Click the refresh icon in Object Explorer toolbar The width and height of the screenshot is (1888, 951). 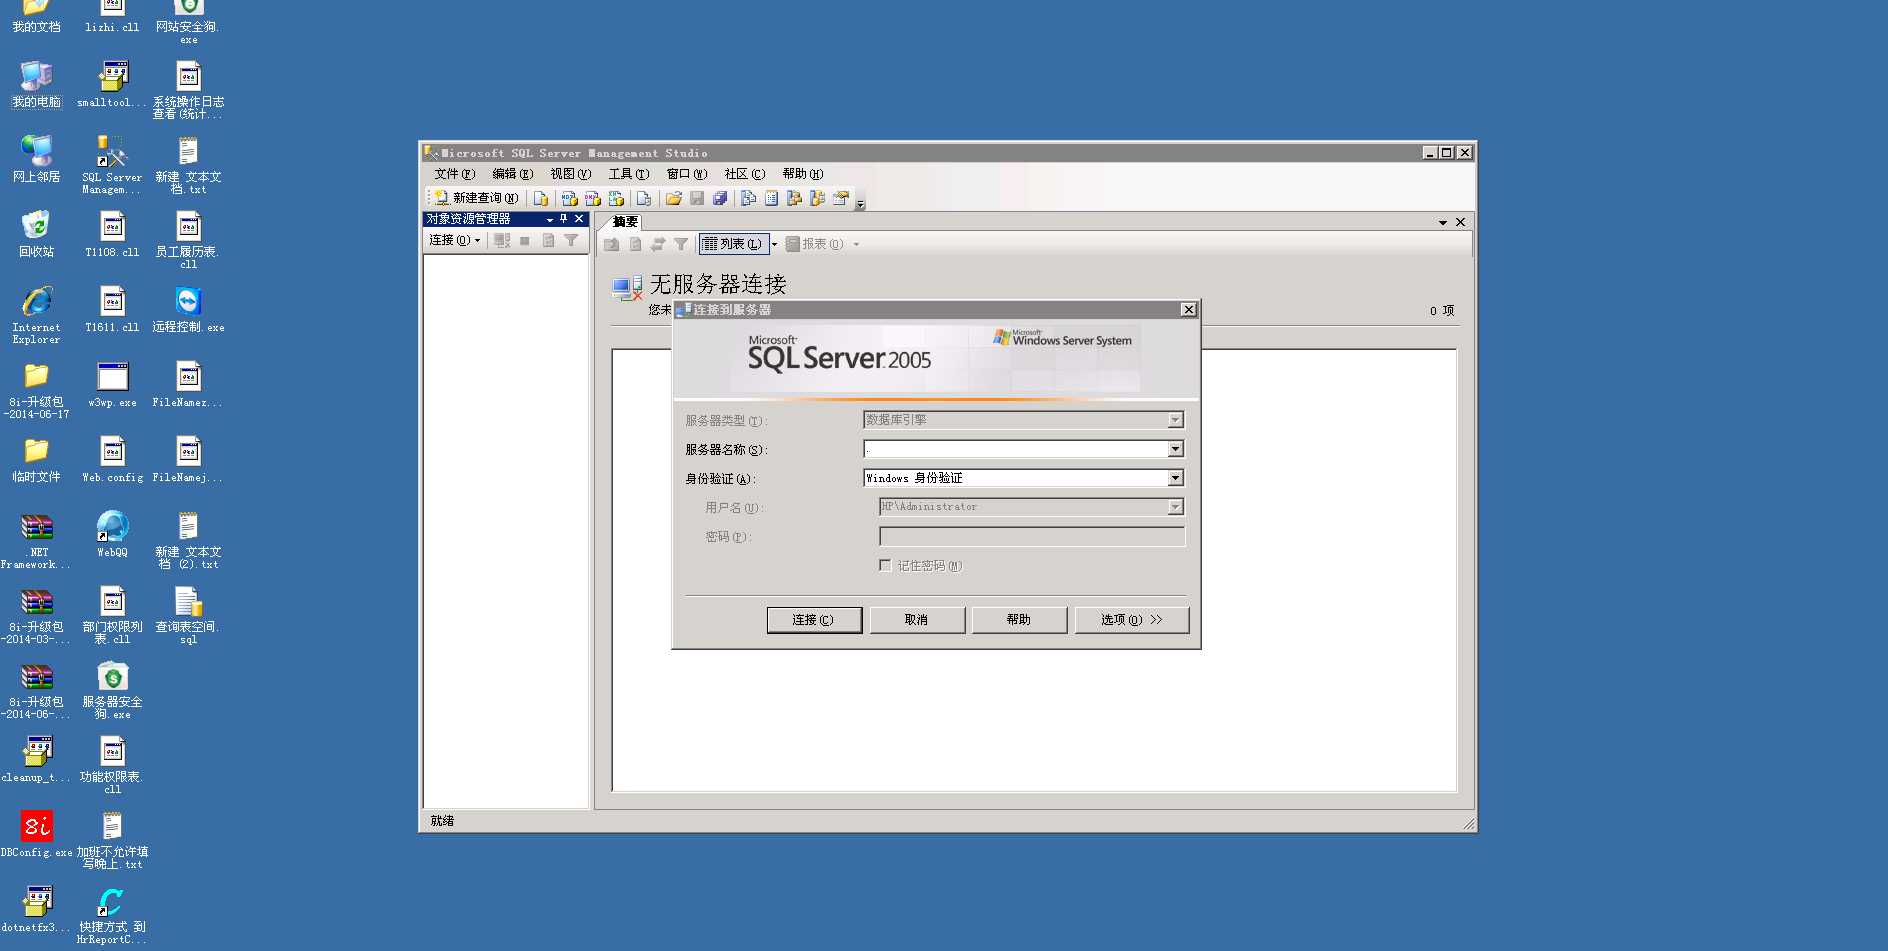tap(548, 240)
